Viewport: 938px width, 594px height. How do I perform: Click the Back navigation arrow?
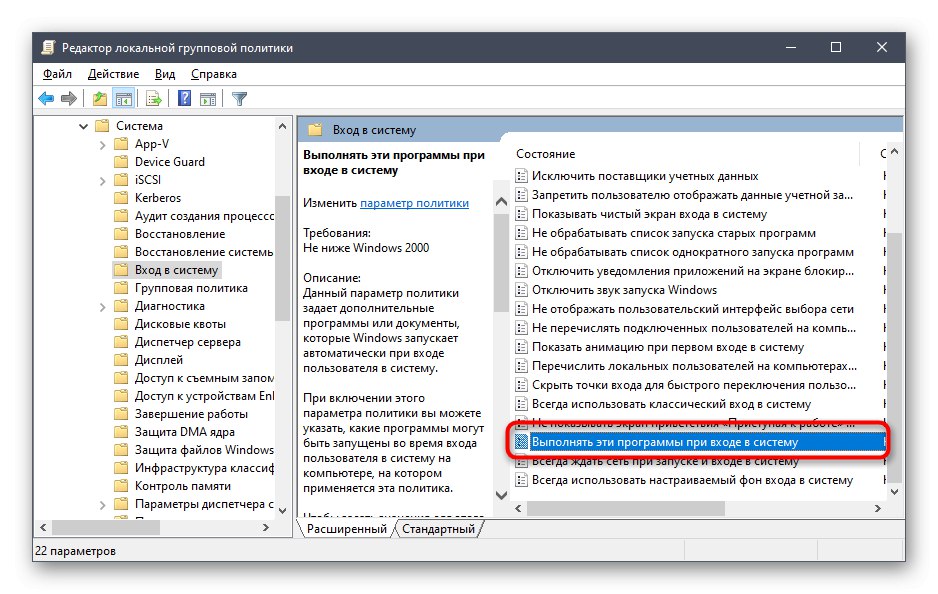coord(44,98)
